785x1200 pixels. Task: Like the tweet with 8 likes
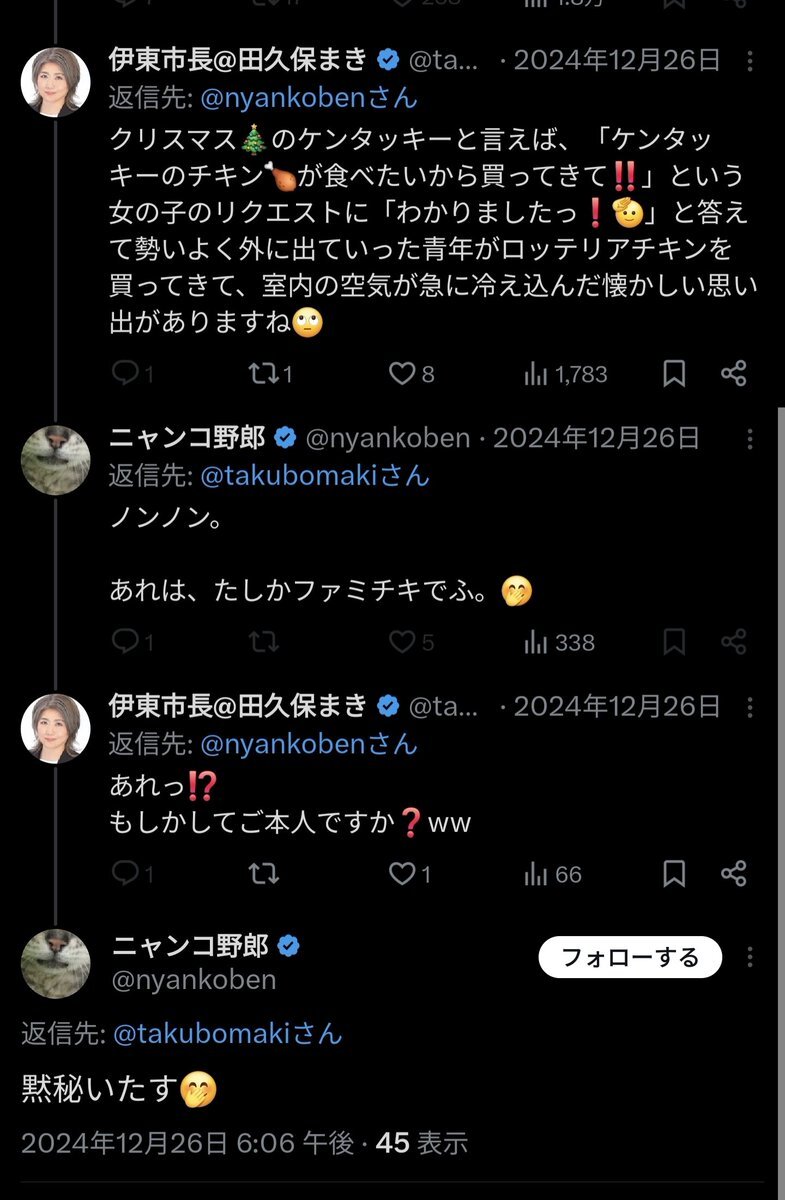[402, 374]
